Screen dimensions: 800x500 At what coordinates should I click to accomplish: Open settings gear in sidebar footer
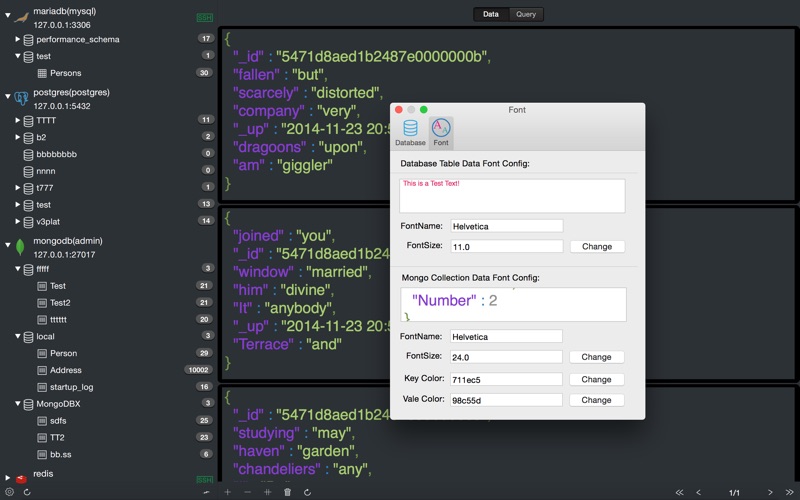pos(9,492)
